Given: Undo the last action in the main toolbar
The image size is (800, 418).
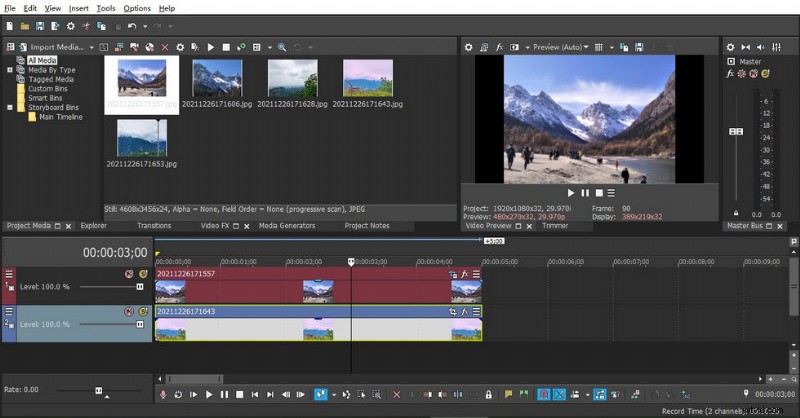Looking at the screenshot, I should (132, 26).
